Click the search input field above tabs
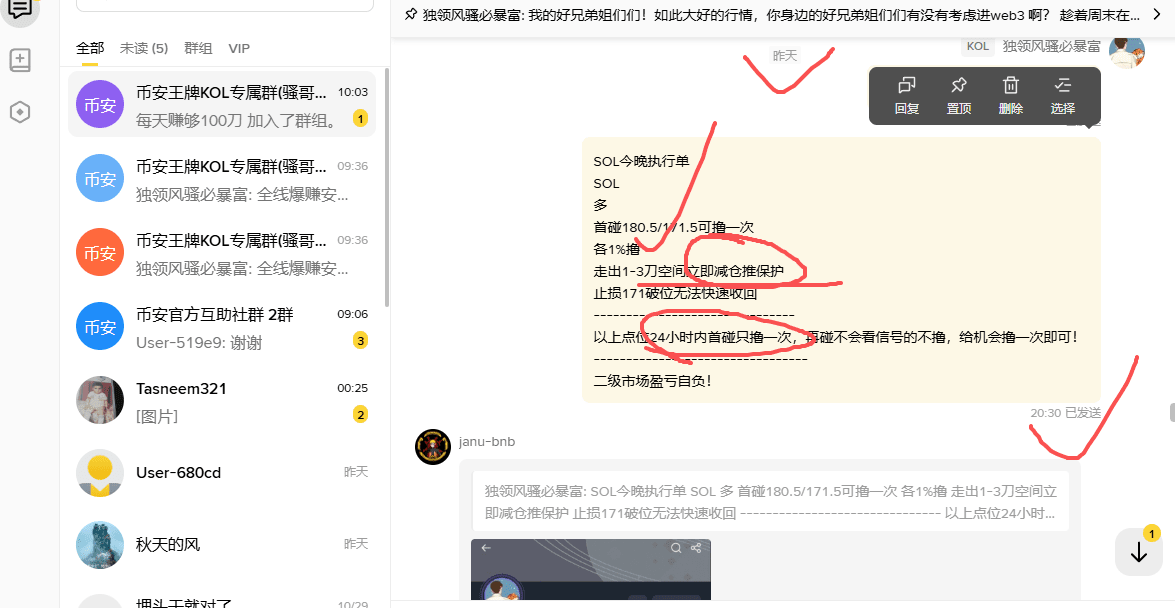The height and width of the screenshot is (608, 1175). point(225,4)
